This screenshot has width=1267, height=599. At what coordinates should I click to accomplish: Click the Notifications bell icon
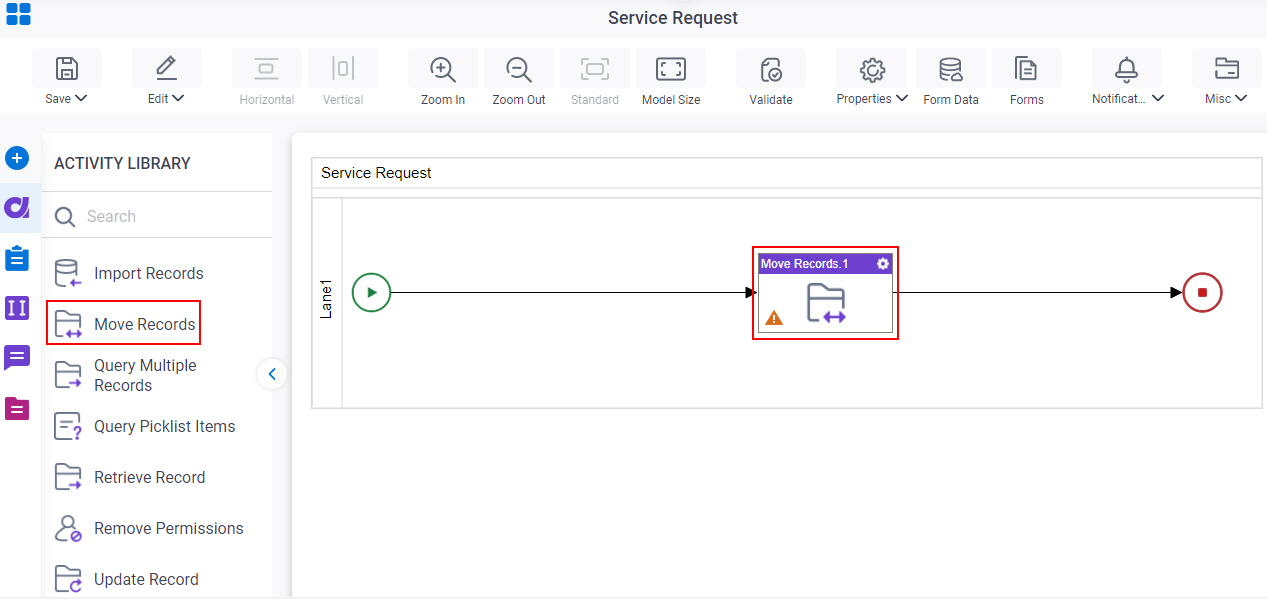(1126, 69)
